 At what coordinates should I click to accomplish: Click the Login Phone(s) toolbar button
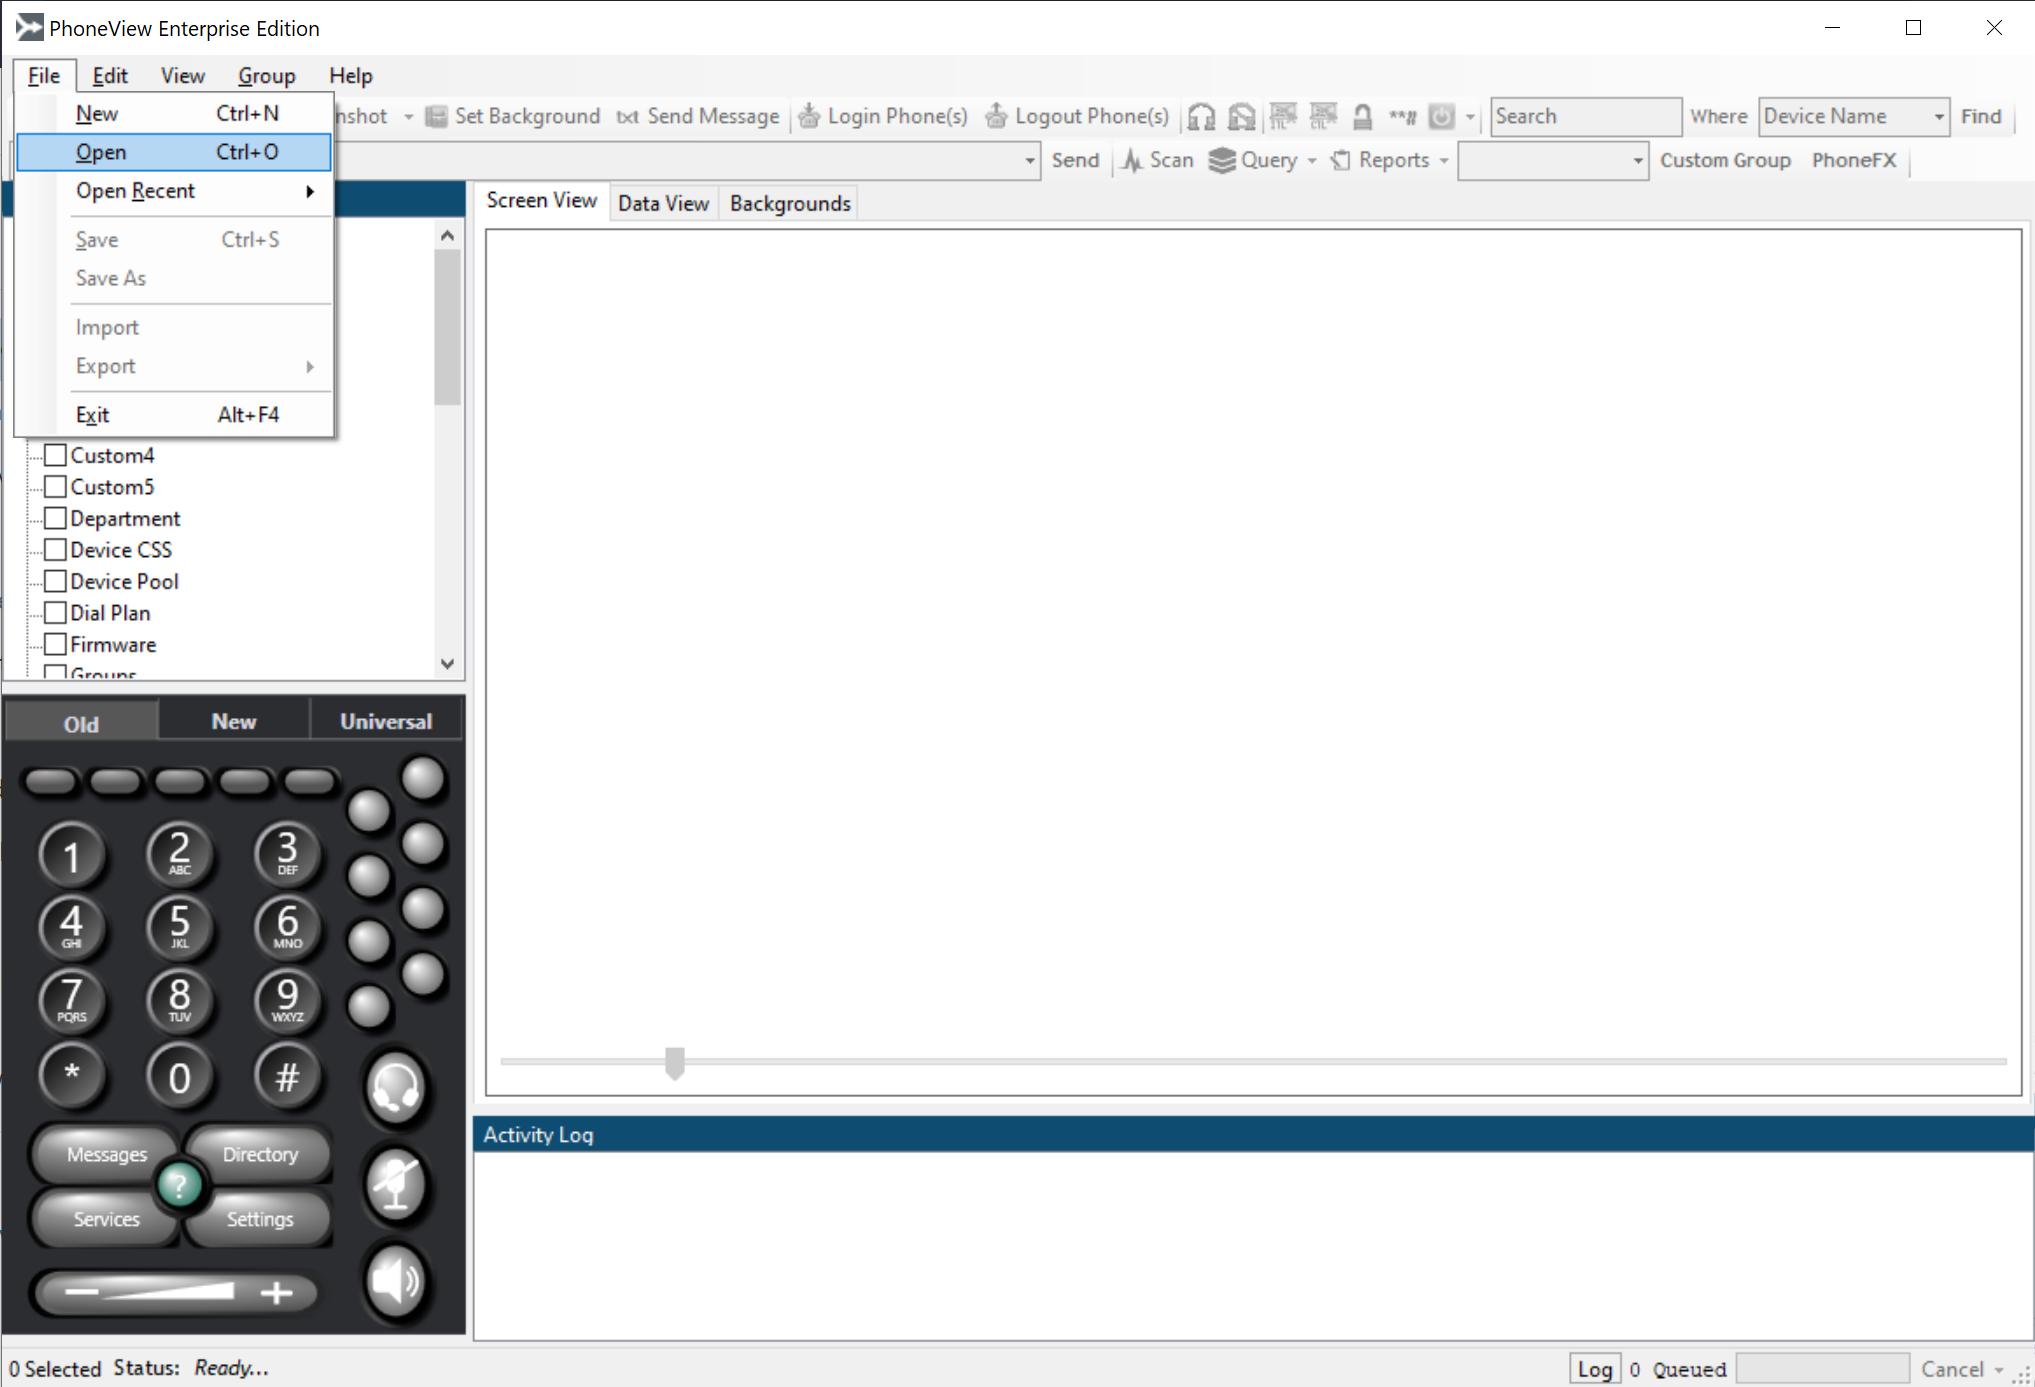[883, 116]
